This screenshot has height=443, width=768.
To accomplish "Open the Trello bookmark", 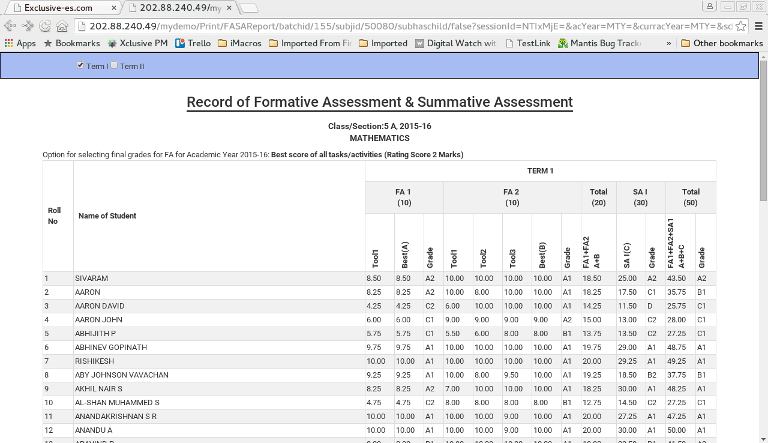I will 194,43.
